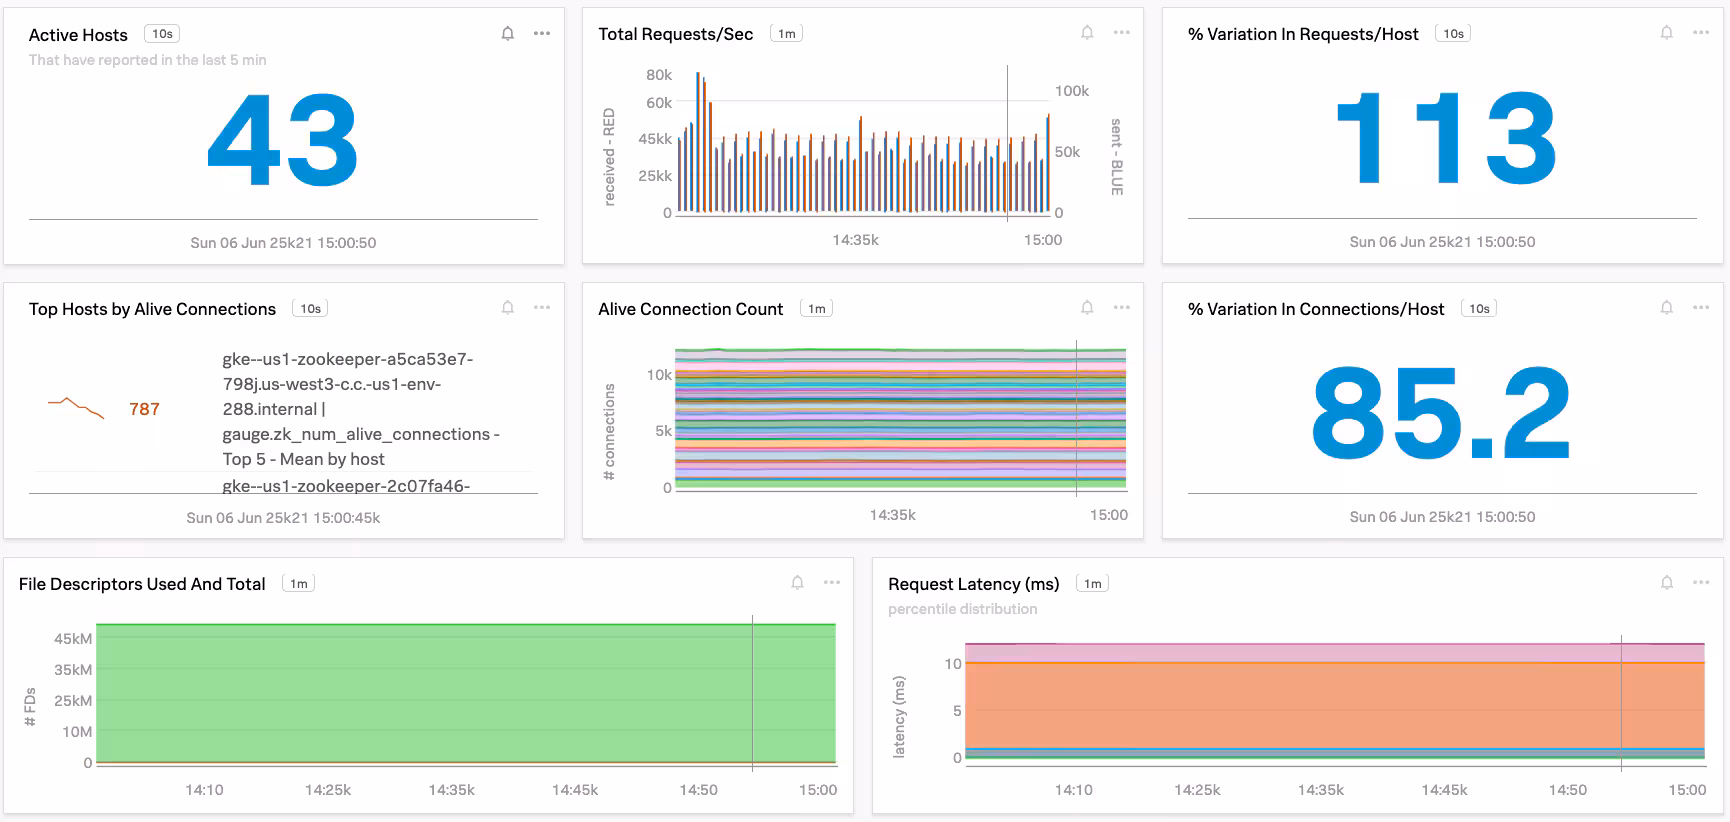This screenshot has height=822, width=1730.
Task: Click the Request Latency (ms) chart title
Action: 973,584
